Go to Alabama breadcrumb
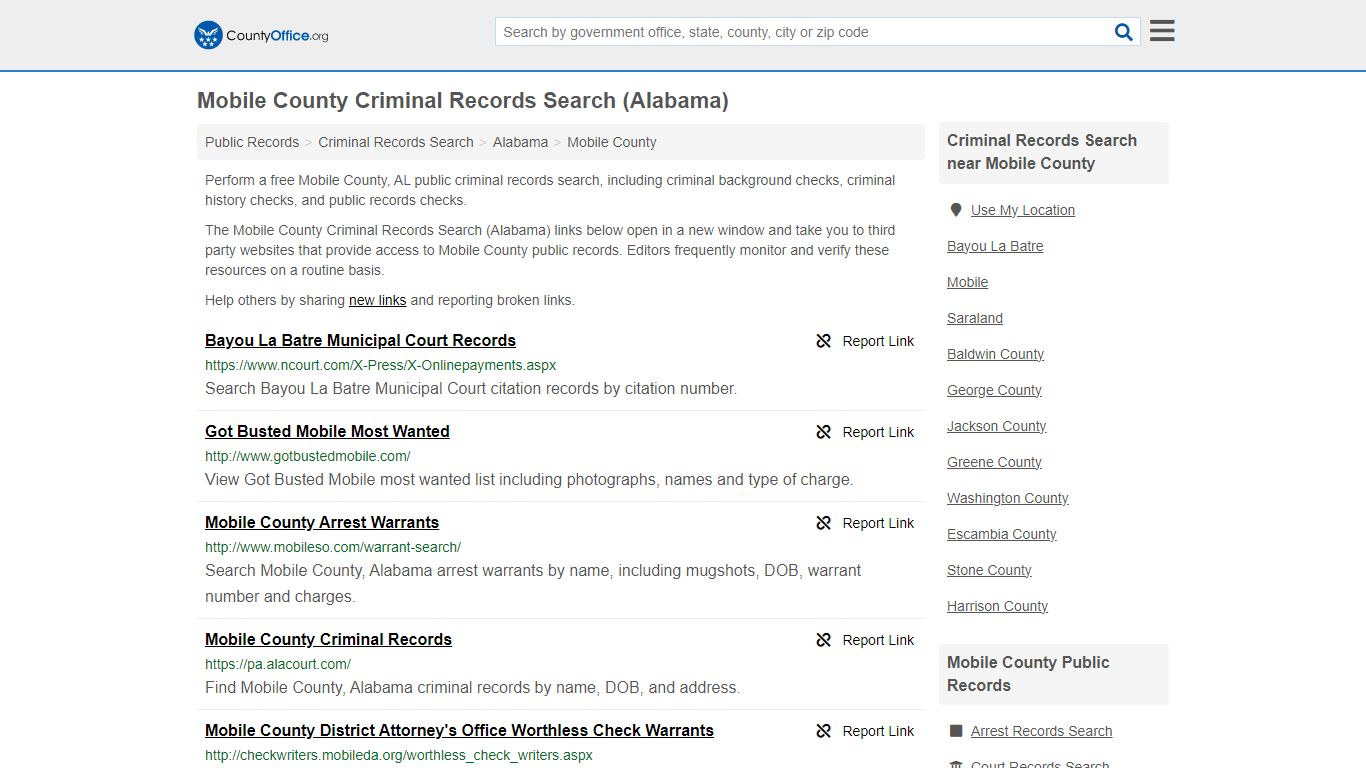The height and width of the screenshot is (768, 1366). (x=520, y=142)
